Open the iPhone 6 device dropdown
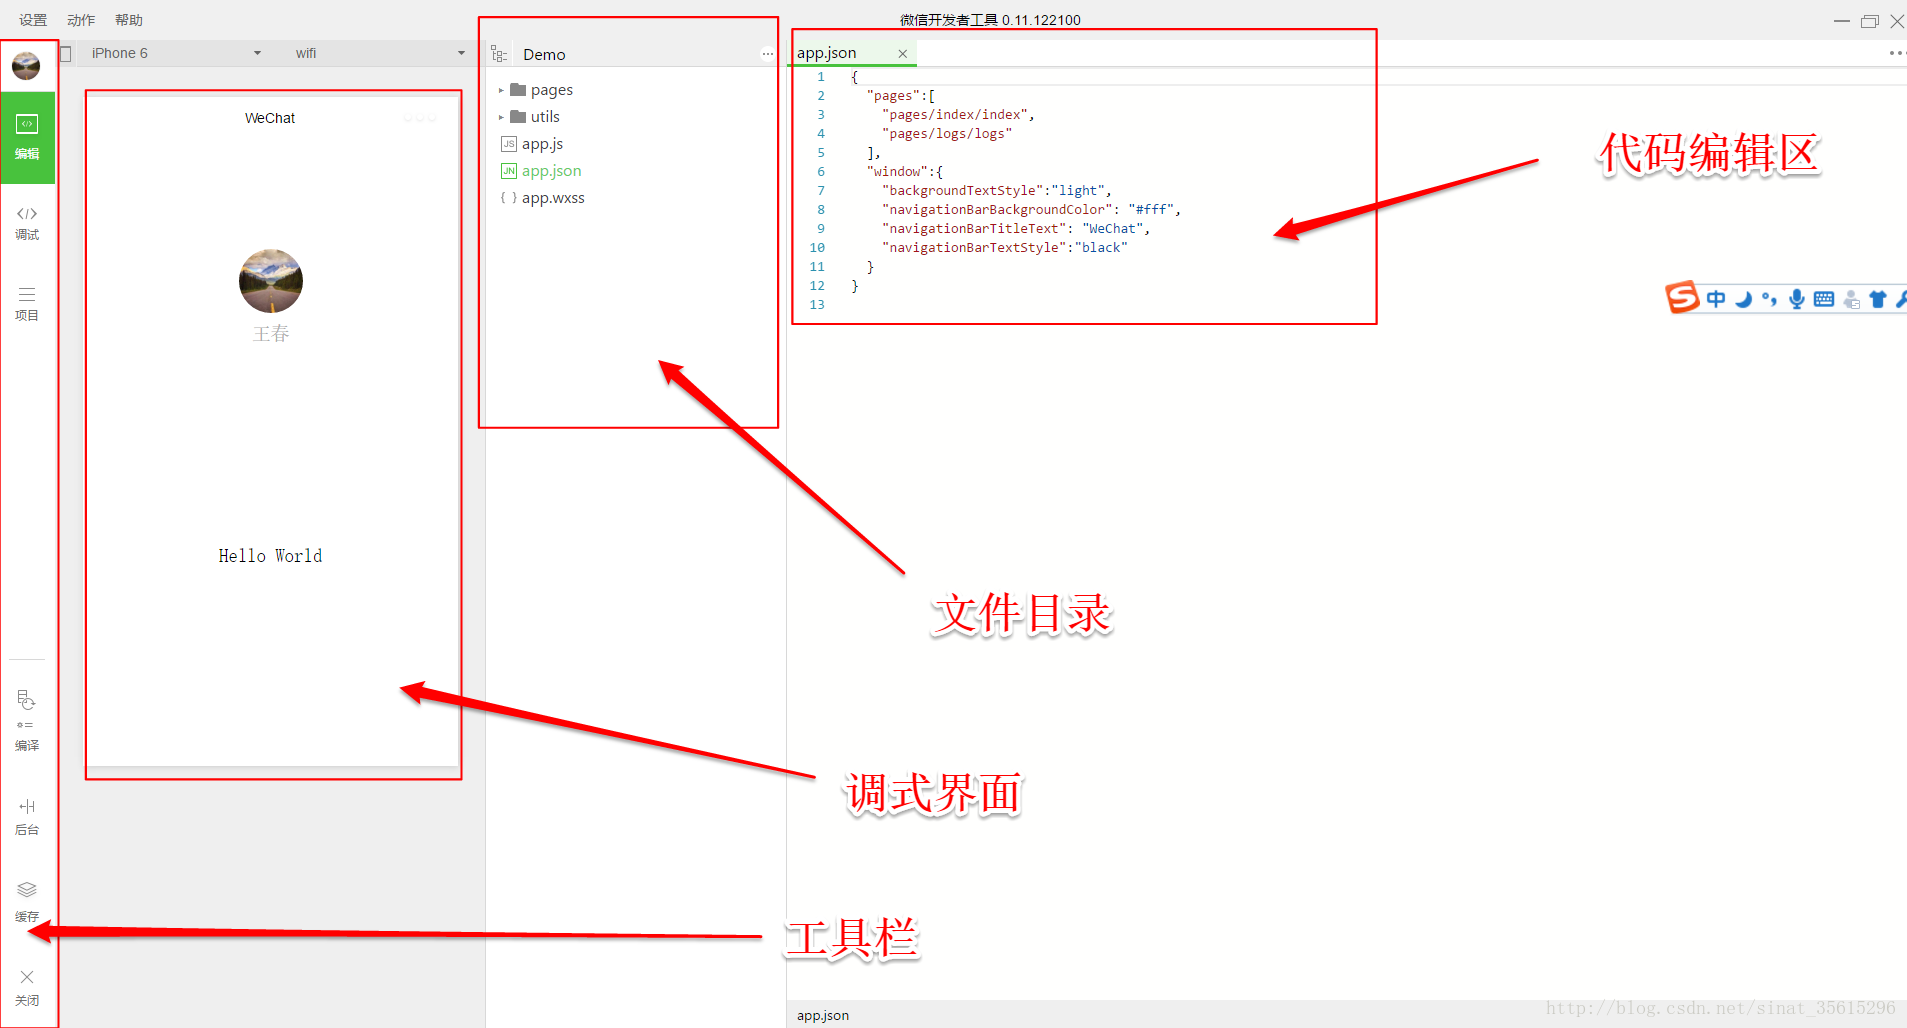 pos(176,53)
